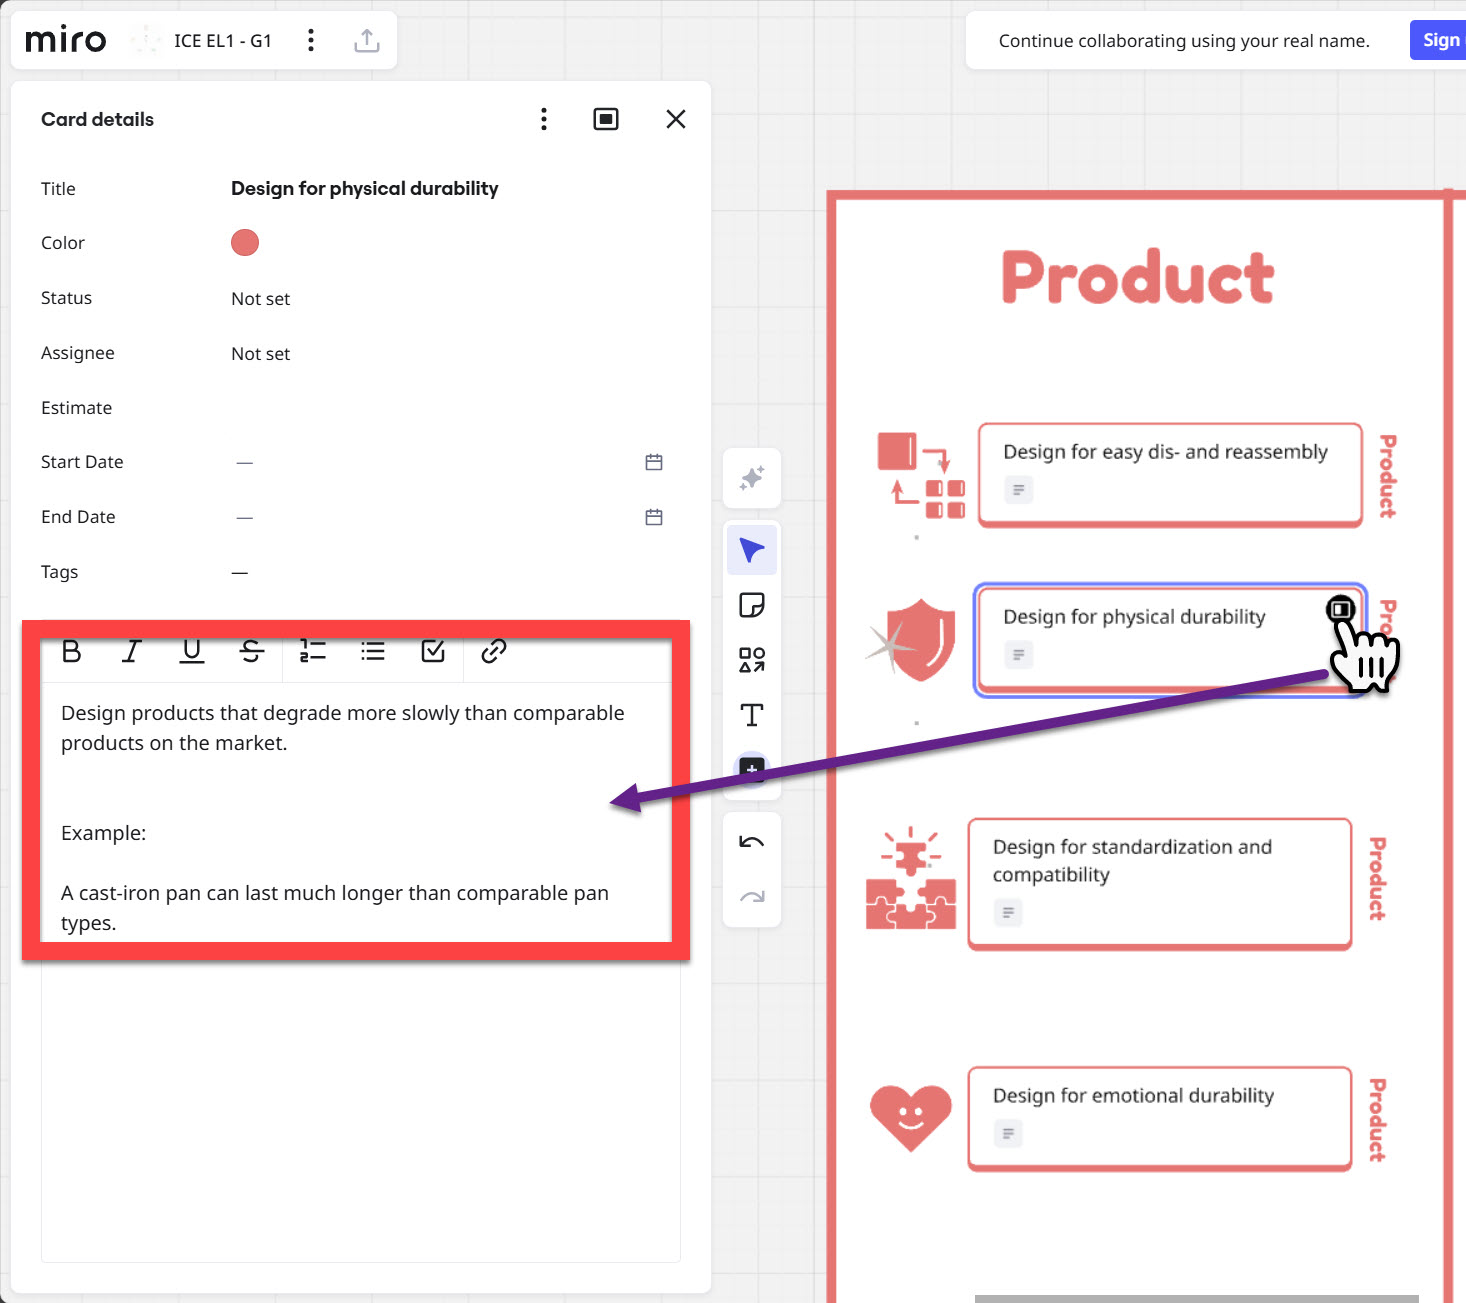
Task: Insert a link in the description
Action: 493,652
